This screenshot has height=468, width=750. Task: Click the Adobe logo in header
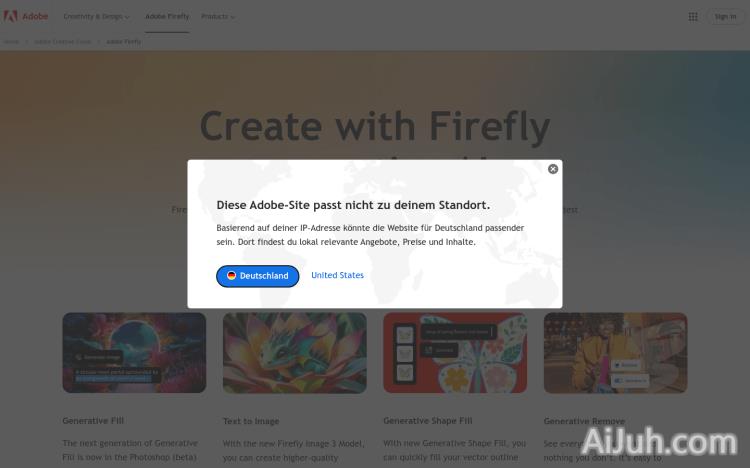pyautogui.click(x=26, y=16)
